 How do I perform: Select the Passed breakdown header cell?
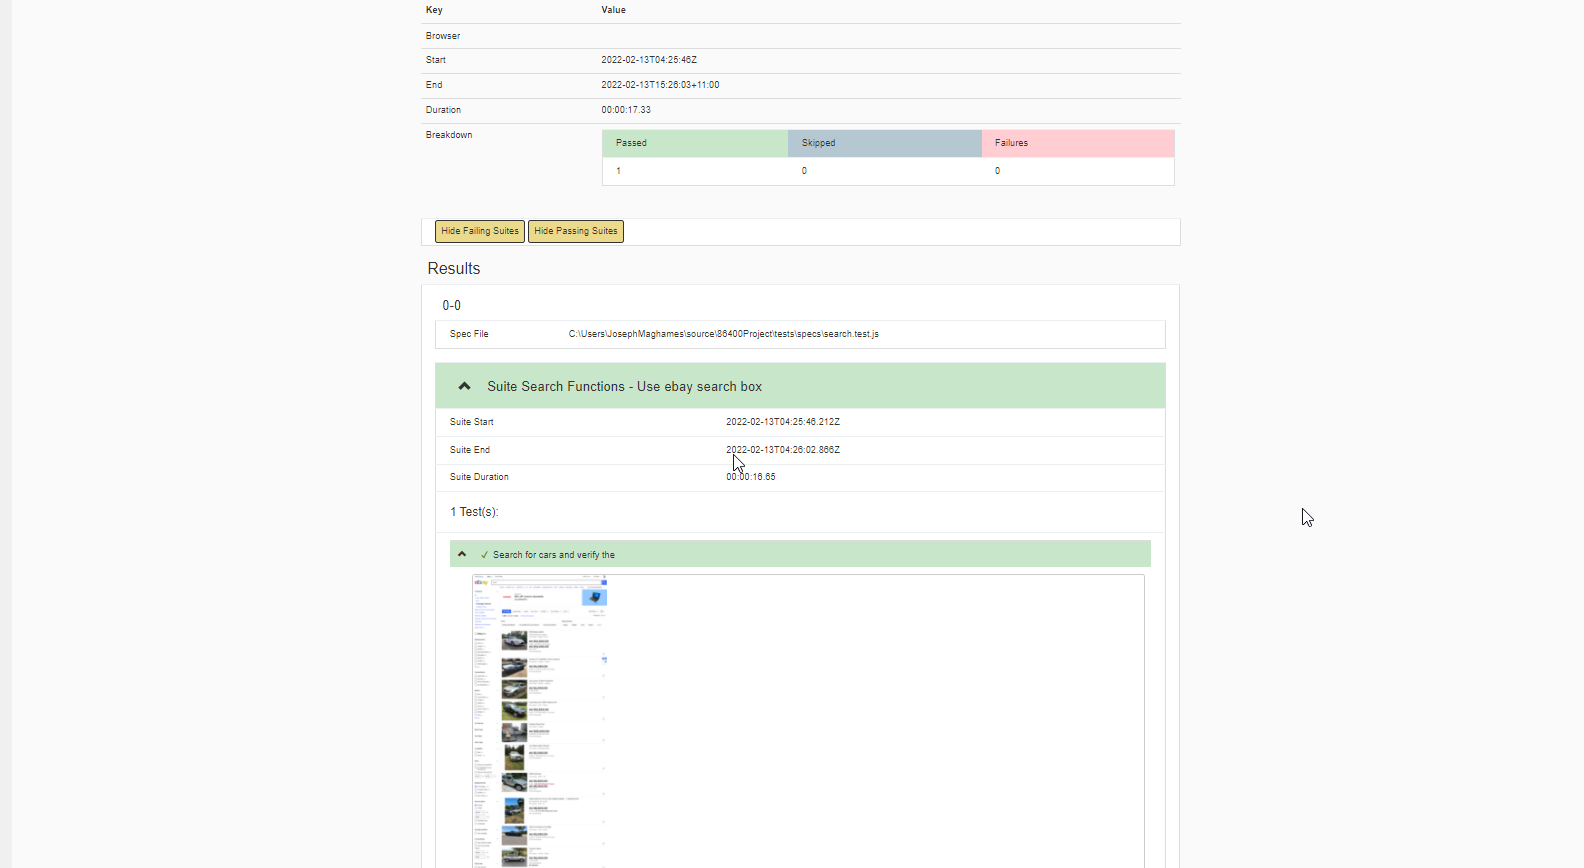pos(695,143)
